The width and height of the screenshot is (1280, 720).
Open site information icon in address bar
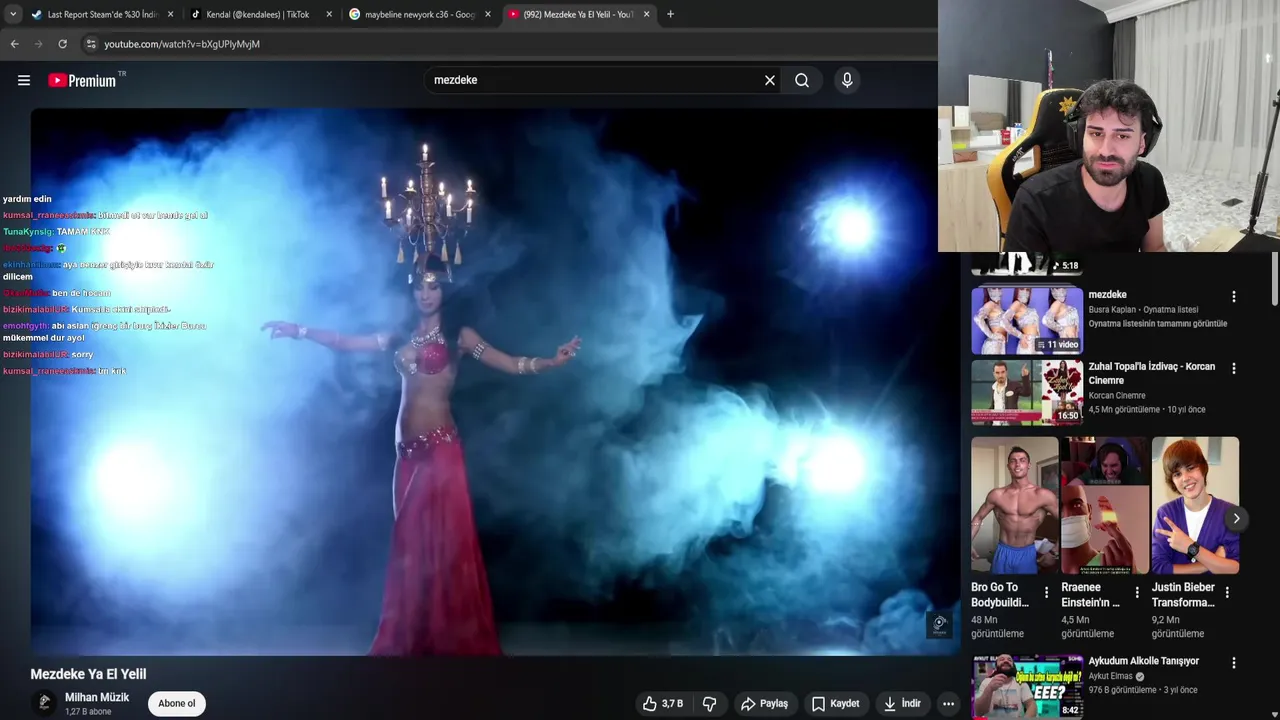click(91, 44)
